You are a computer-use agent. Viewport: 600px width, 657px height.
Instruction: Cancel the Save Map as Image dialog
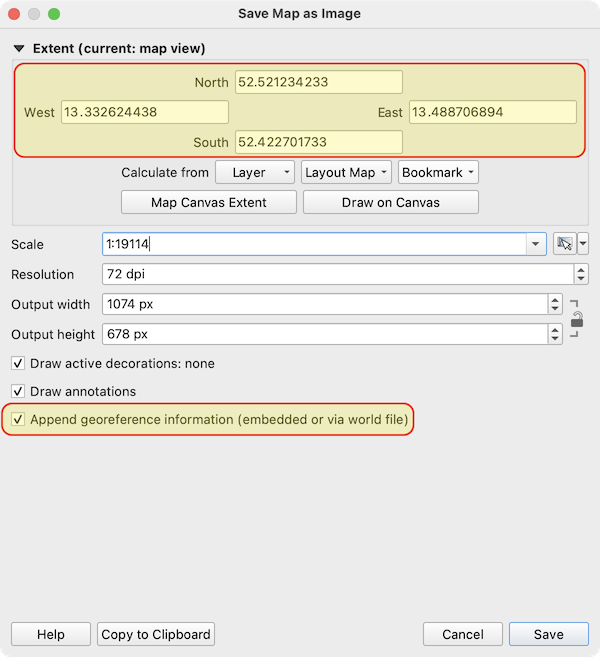click(463, 634)
